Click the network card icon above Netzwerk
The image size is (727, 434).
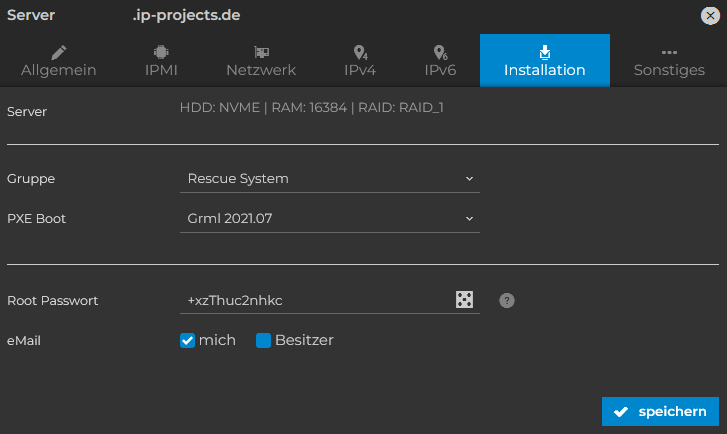[261, 52]
